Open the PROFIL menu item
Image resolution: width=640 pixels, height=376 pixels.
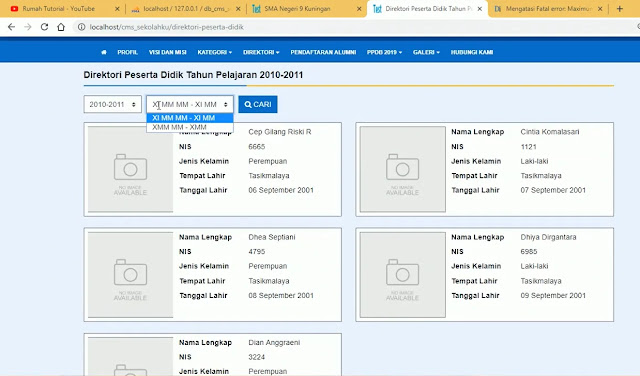click(127, 52)
